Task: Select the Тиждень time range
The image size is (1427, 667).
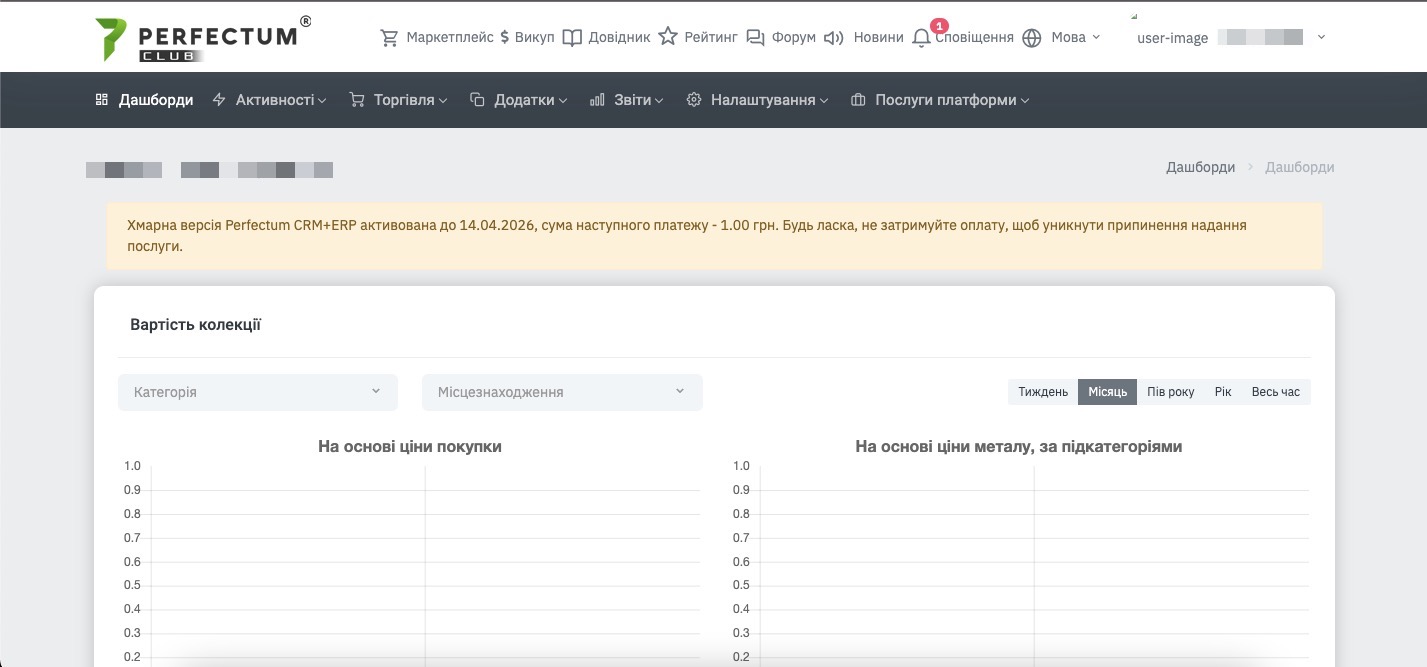Action: [1043, 392]
